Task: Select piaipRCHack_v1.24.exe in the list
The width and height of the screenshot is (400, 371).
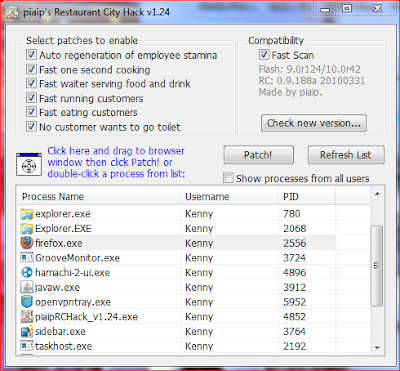Action: (86, 317)
